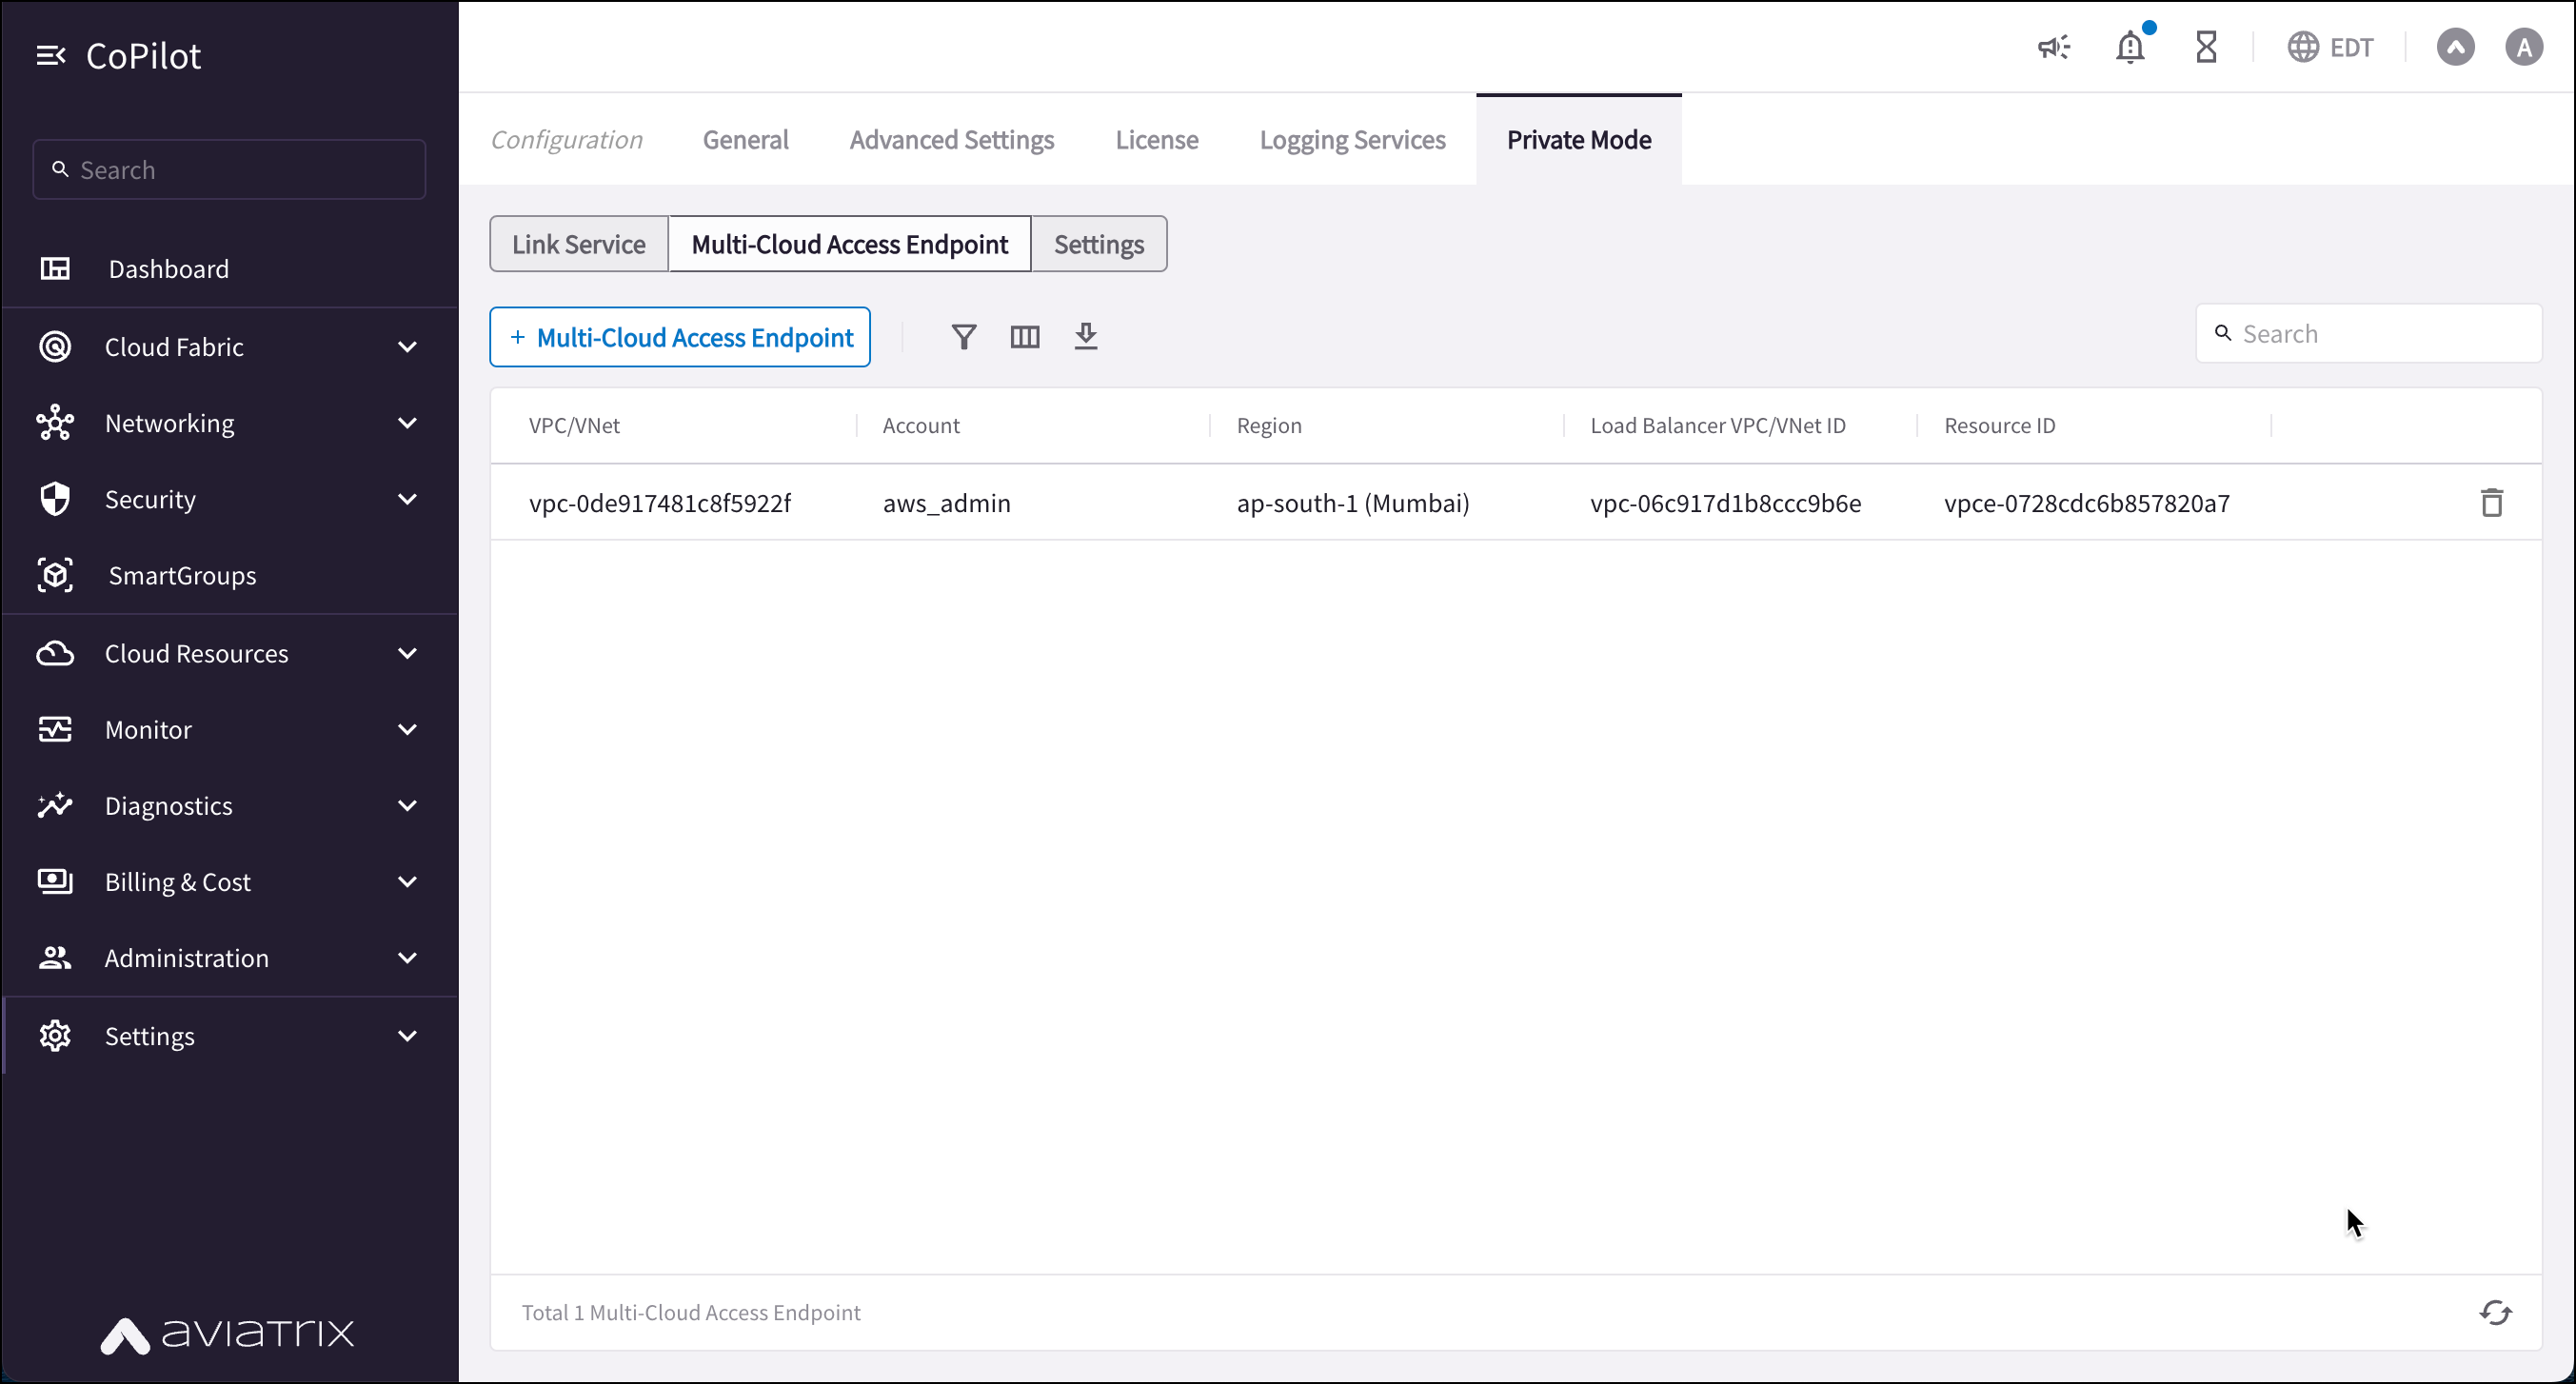Click the download/export icon
The width and height of the screenshot is (2576, 1384).
click(x=1085, y=336)
